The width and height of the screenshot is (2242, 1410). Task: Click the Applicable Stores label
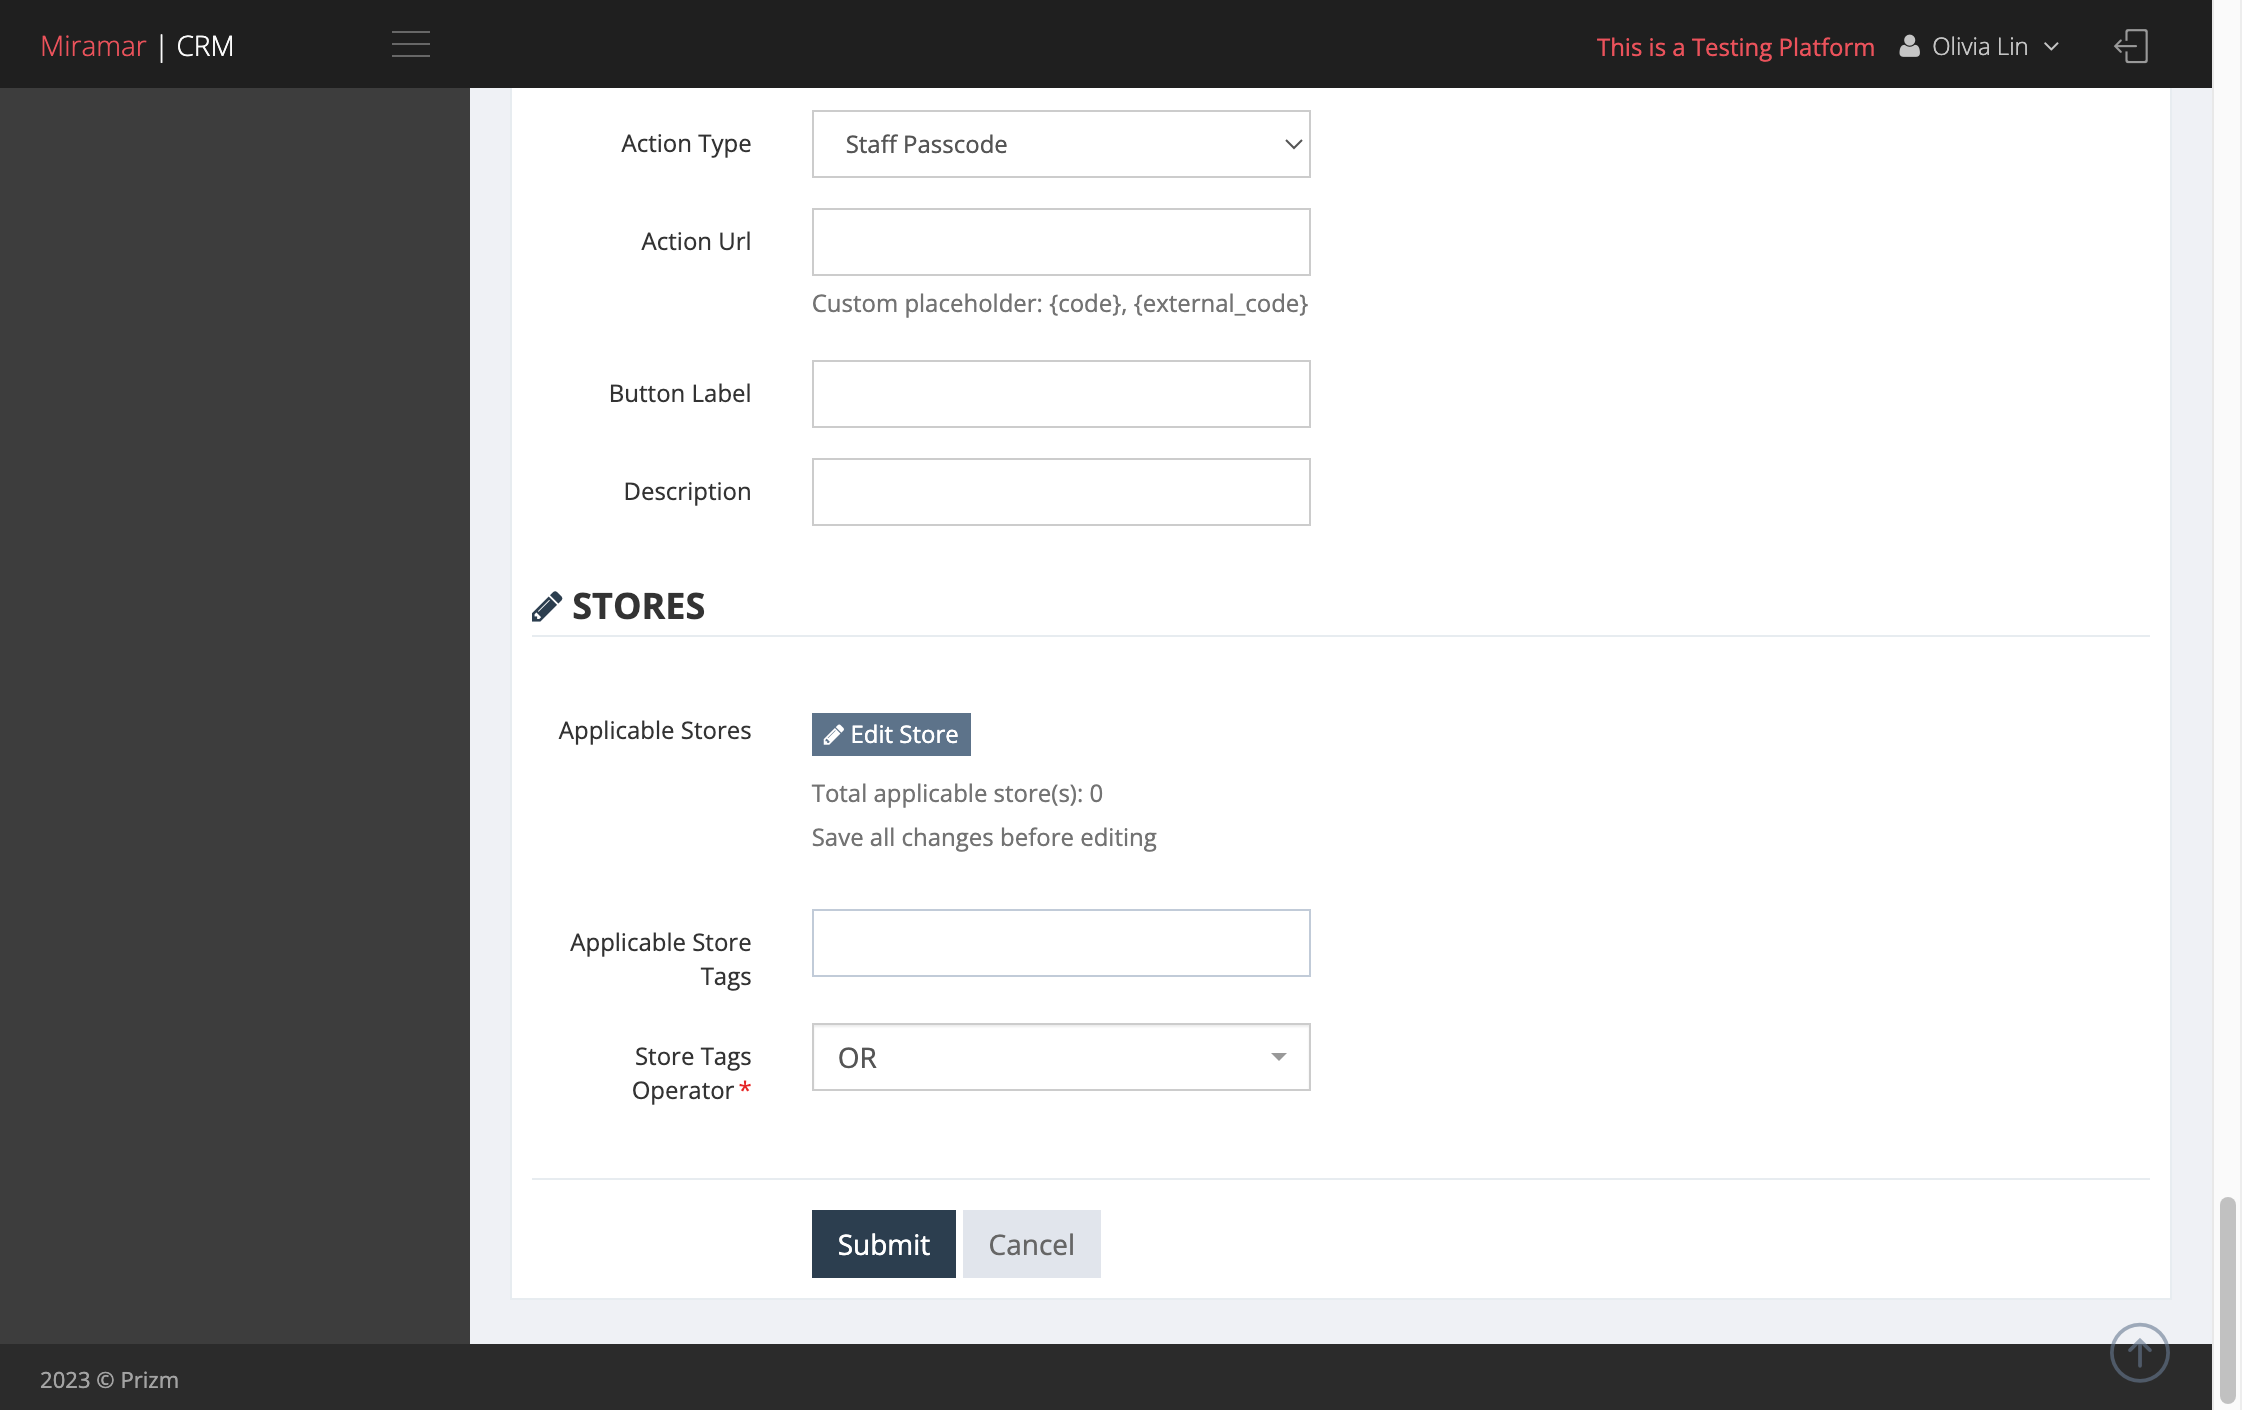[x=655, y=731]
